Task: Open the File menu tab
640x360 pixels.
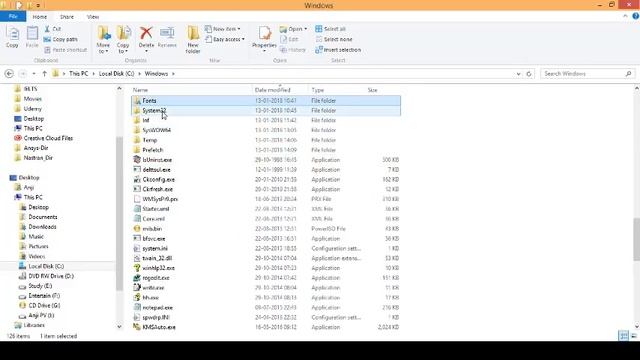Action: click(13, 17)
